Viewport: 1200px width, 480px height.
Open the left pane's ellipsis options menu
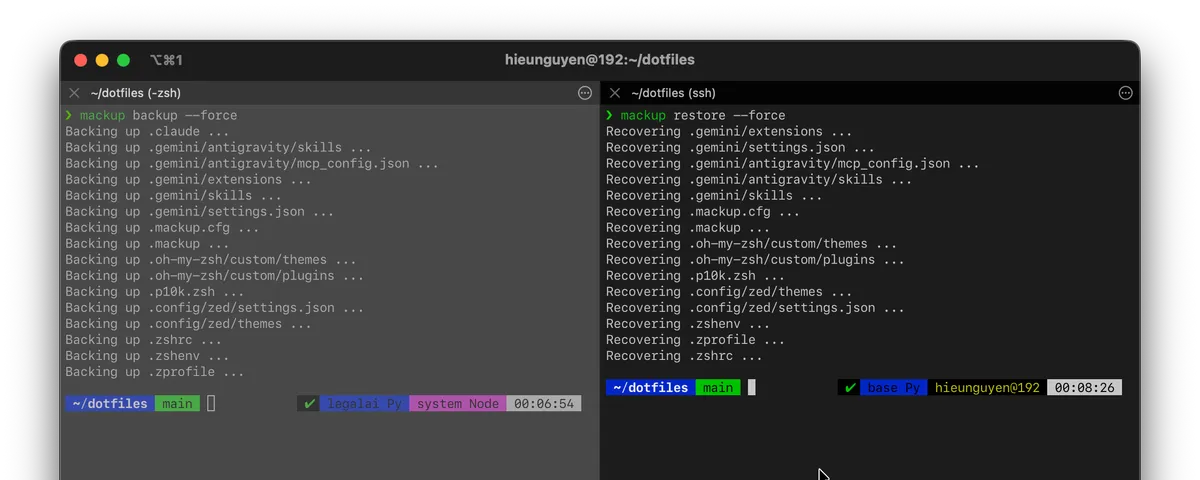coord(585,93)
